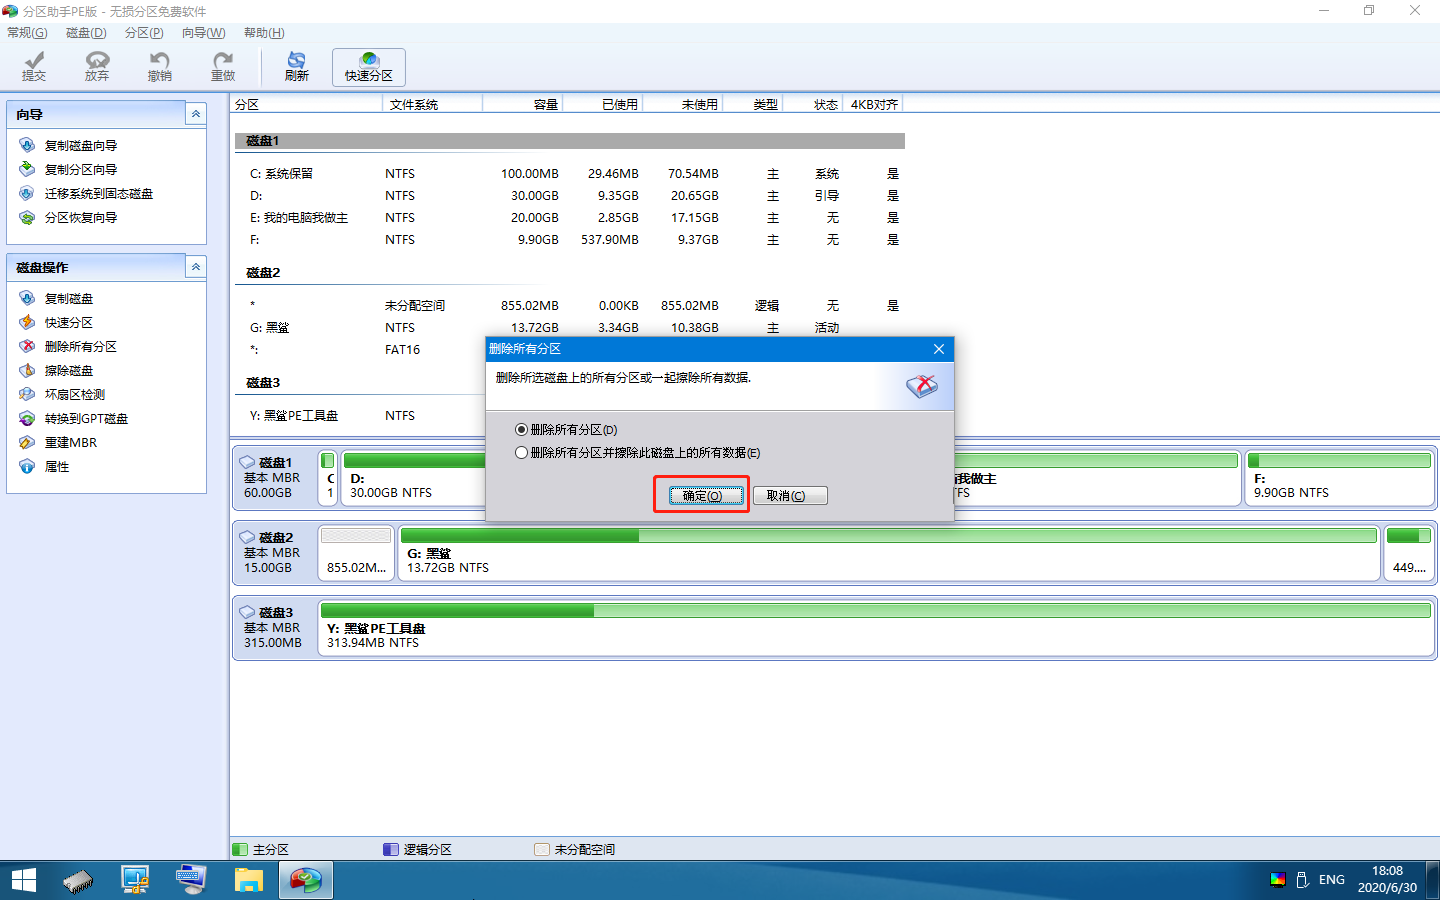Select 删除所有分区并擦除此磁盘上的所有数据 radio option
The height and width of the screenshot is (900, 1440).
click(638, 453)
